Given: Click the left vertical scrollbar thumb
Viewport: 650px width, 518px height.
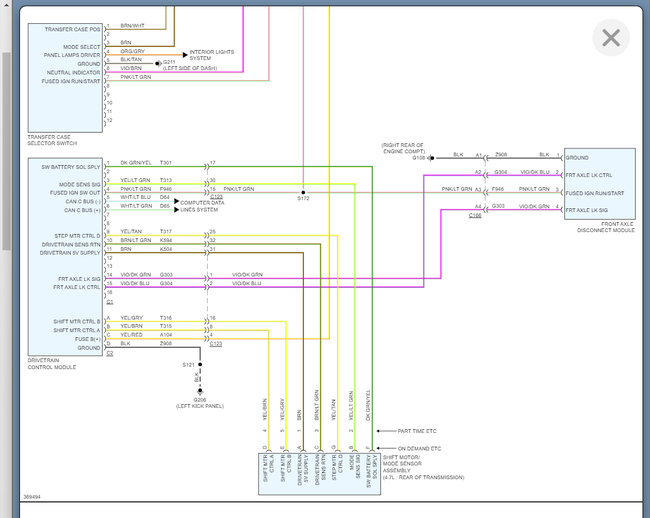Looking at the screenshot, I should [6, 151].
